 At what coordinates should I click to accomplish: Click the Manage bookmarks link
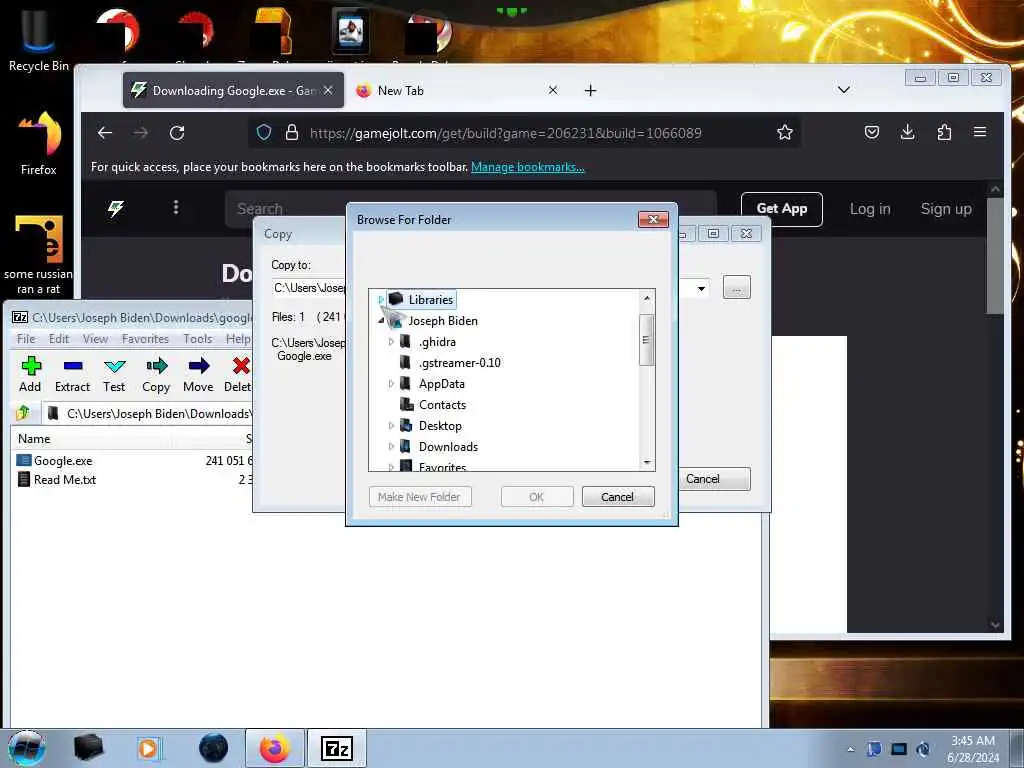528,167
